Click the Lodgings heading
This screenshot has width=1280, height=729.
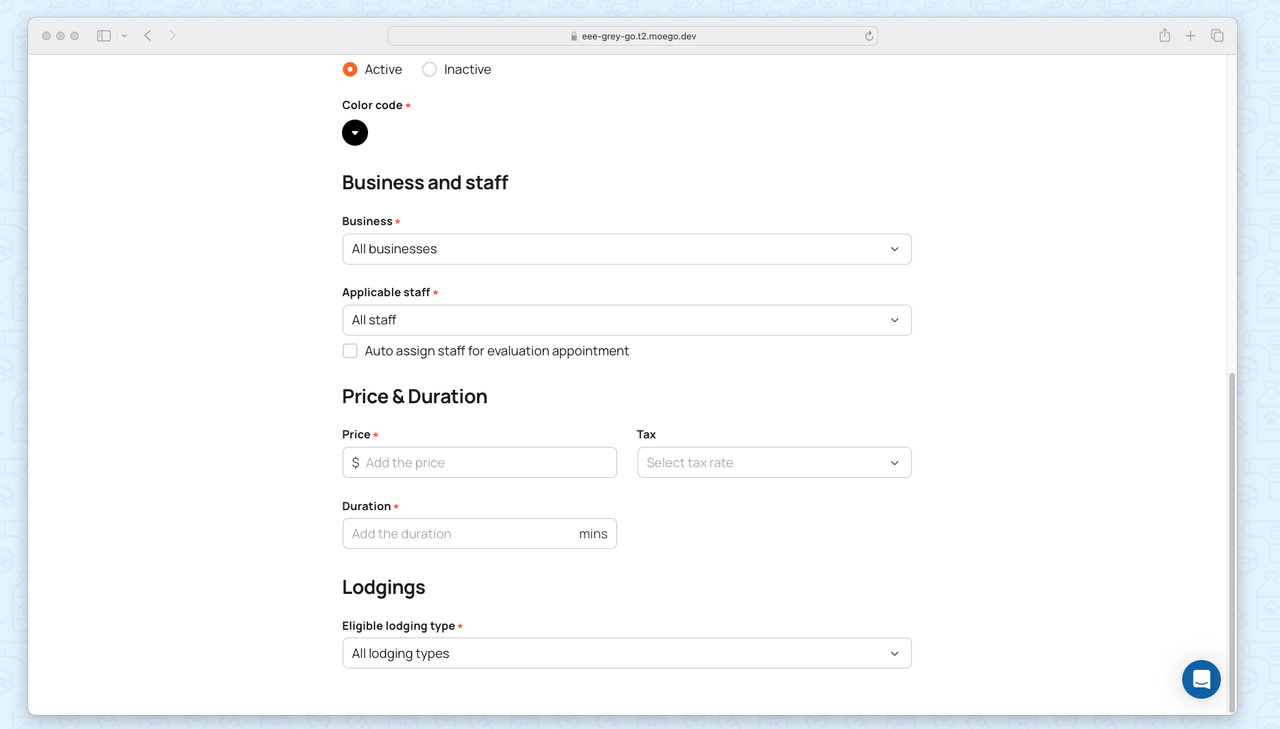pos(384,587)
